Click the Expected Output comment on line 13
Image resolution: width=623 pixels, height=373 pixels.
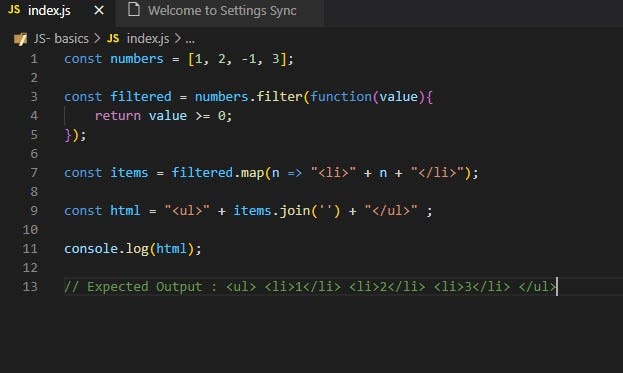[310, 286]
